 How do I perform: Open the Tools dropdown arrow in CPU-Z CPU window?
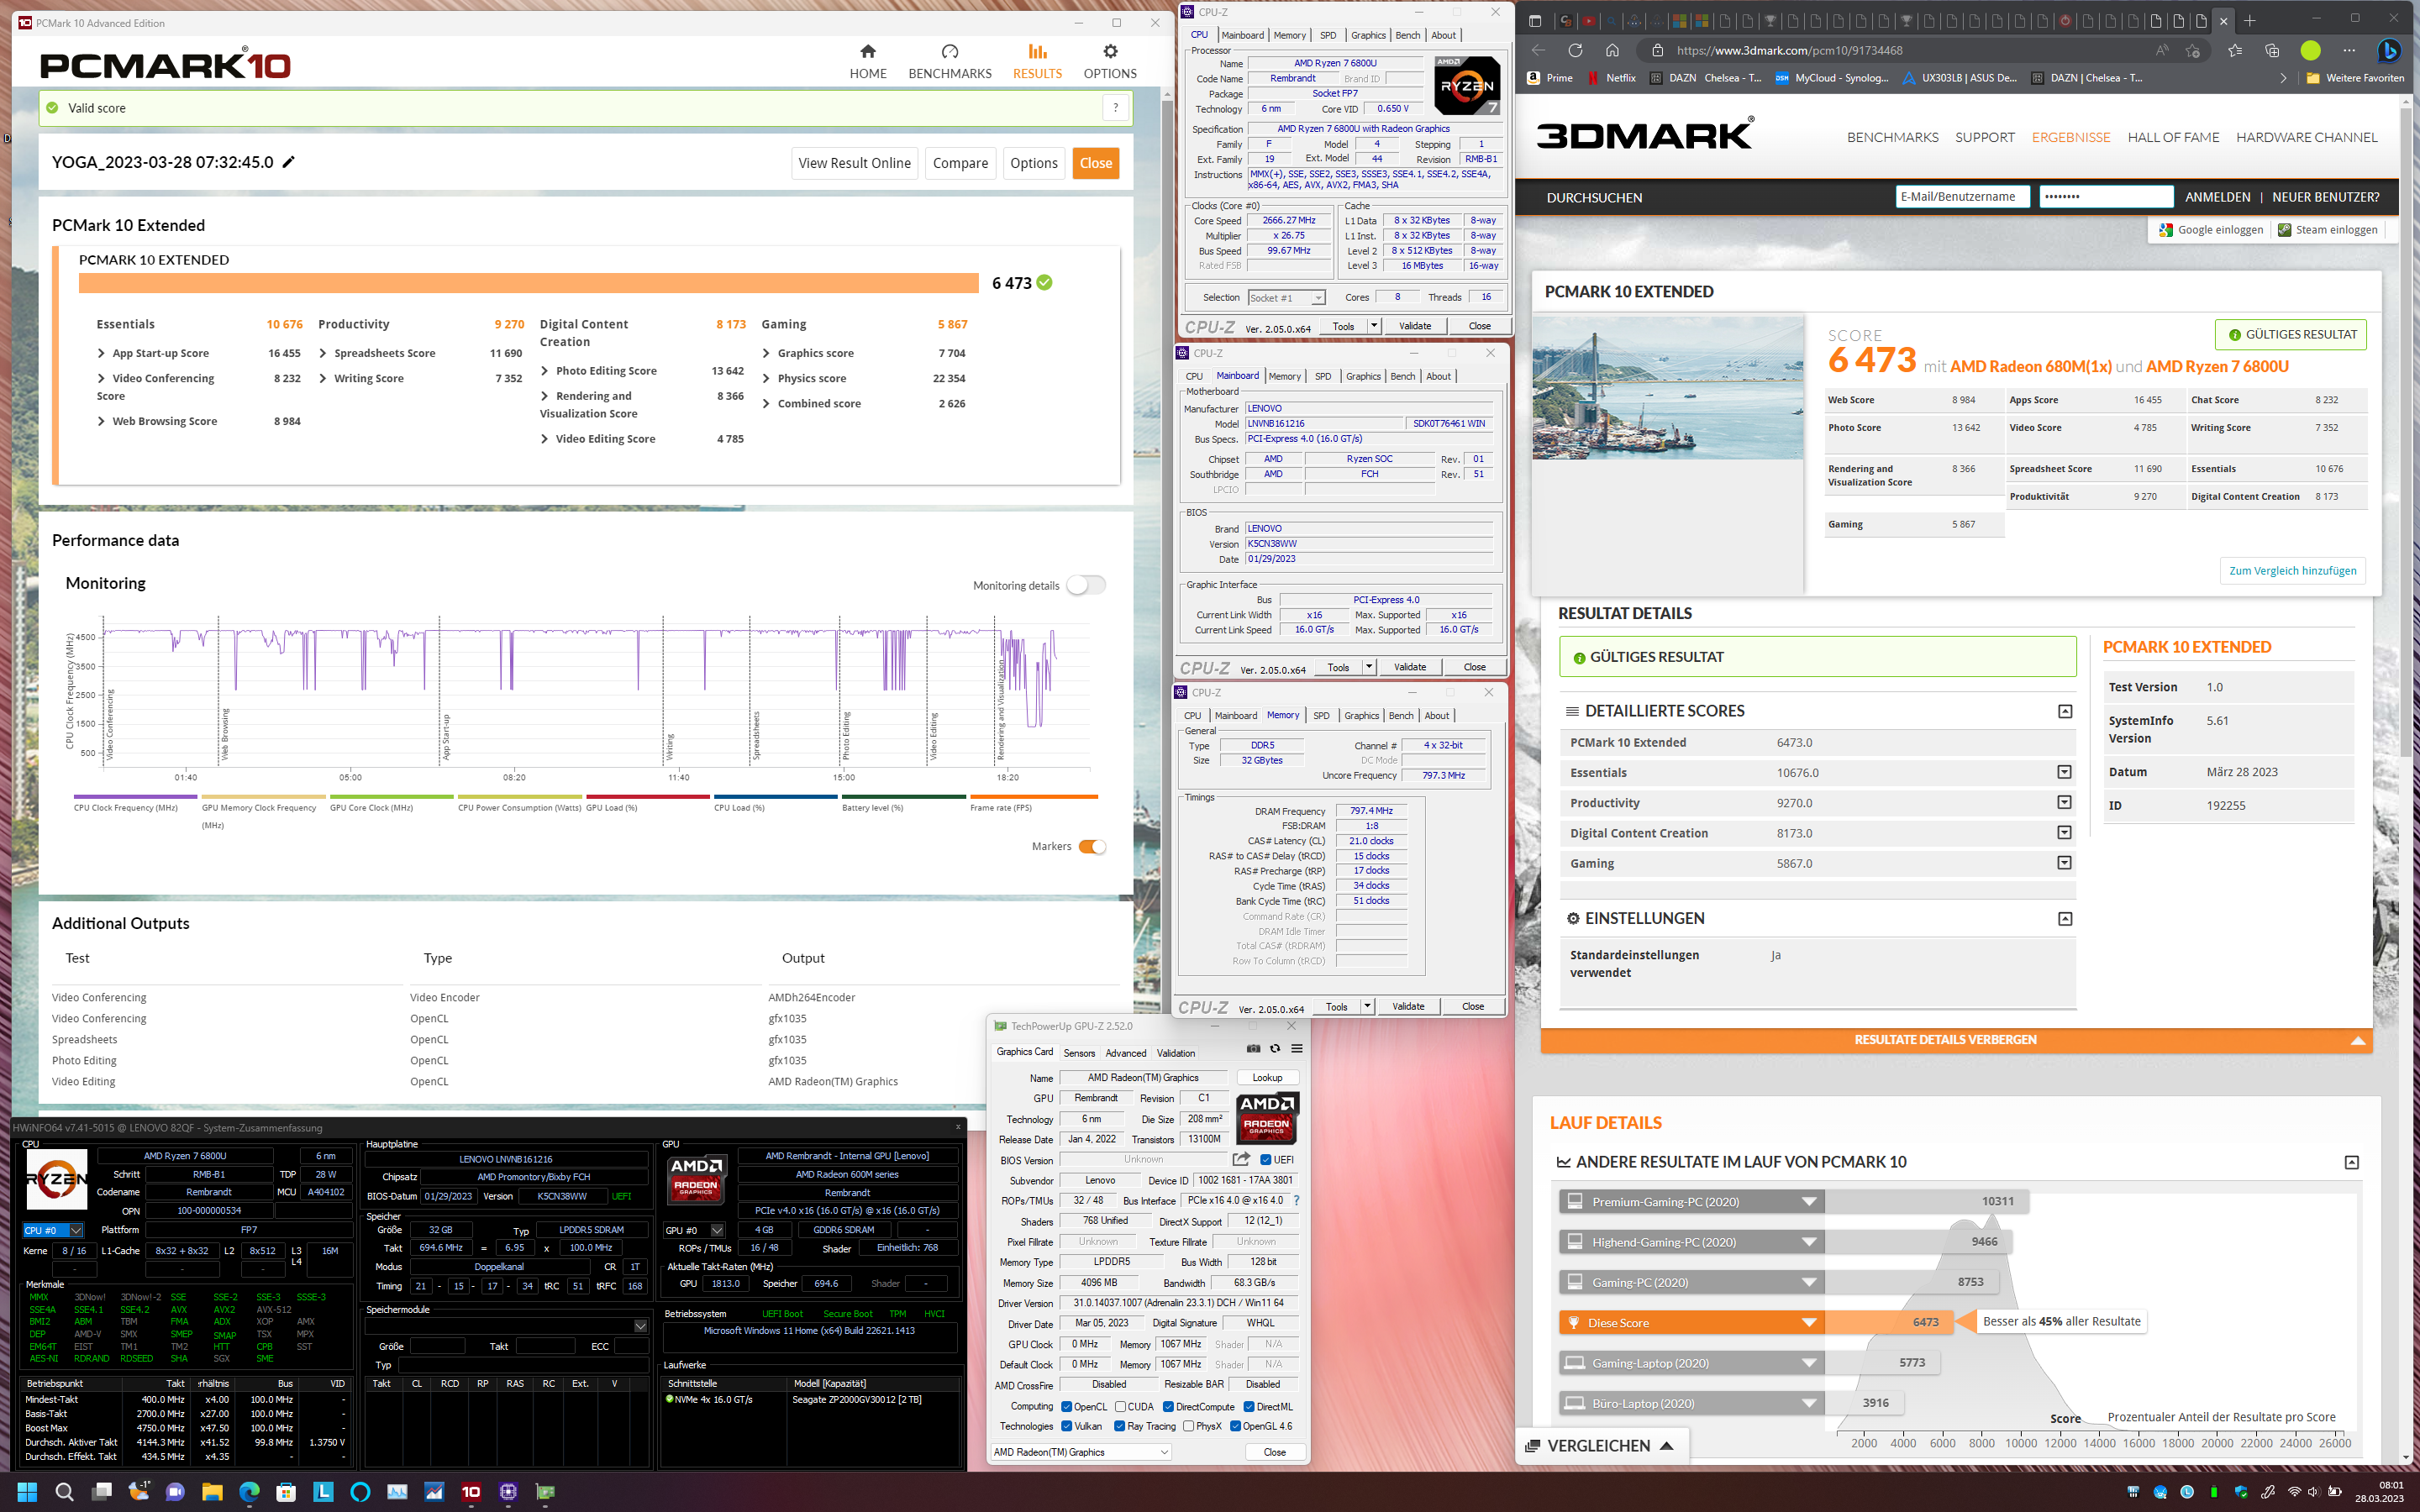click(x=1373, y=326)
